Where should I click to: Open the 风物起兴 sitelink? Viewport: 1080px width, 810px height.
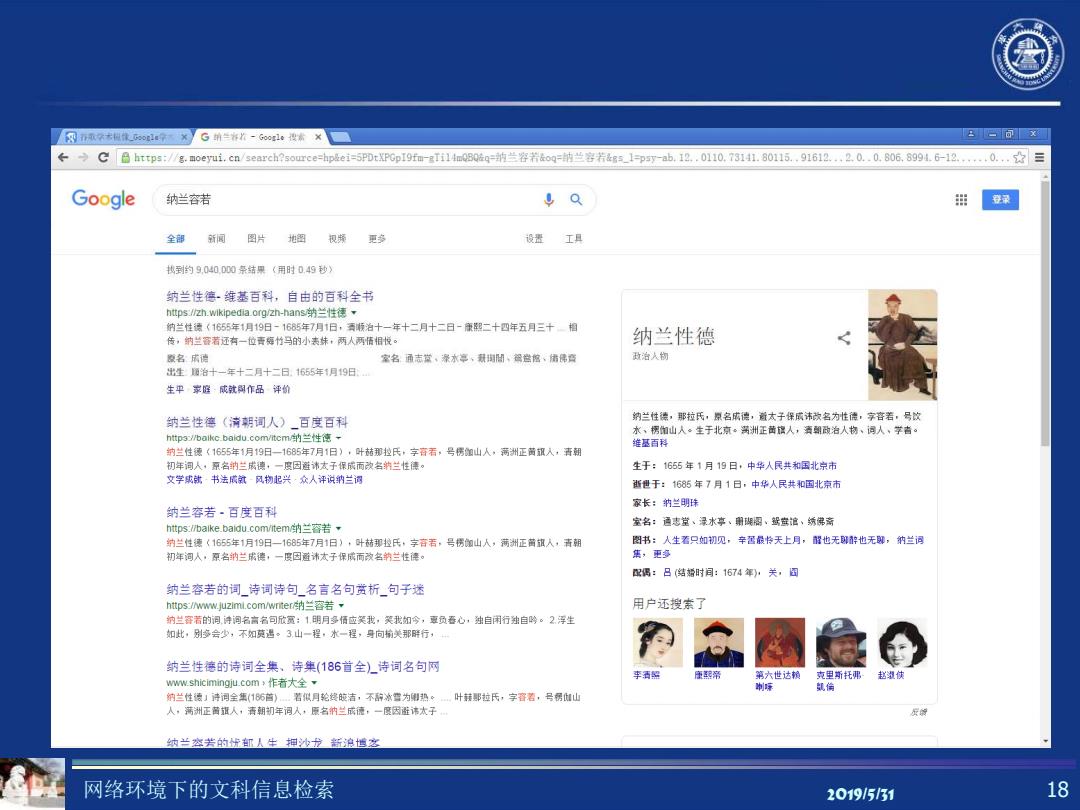[273, 479]
